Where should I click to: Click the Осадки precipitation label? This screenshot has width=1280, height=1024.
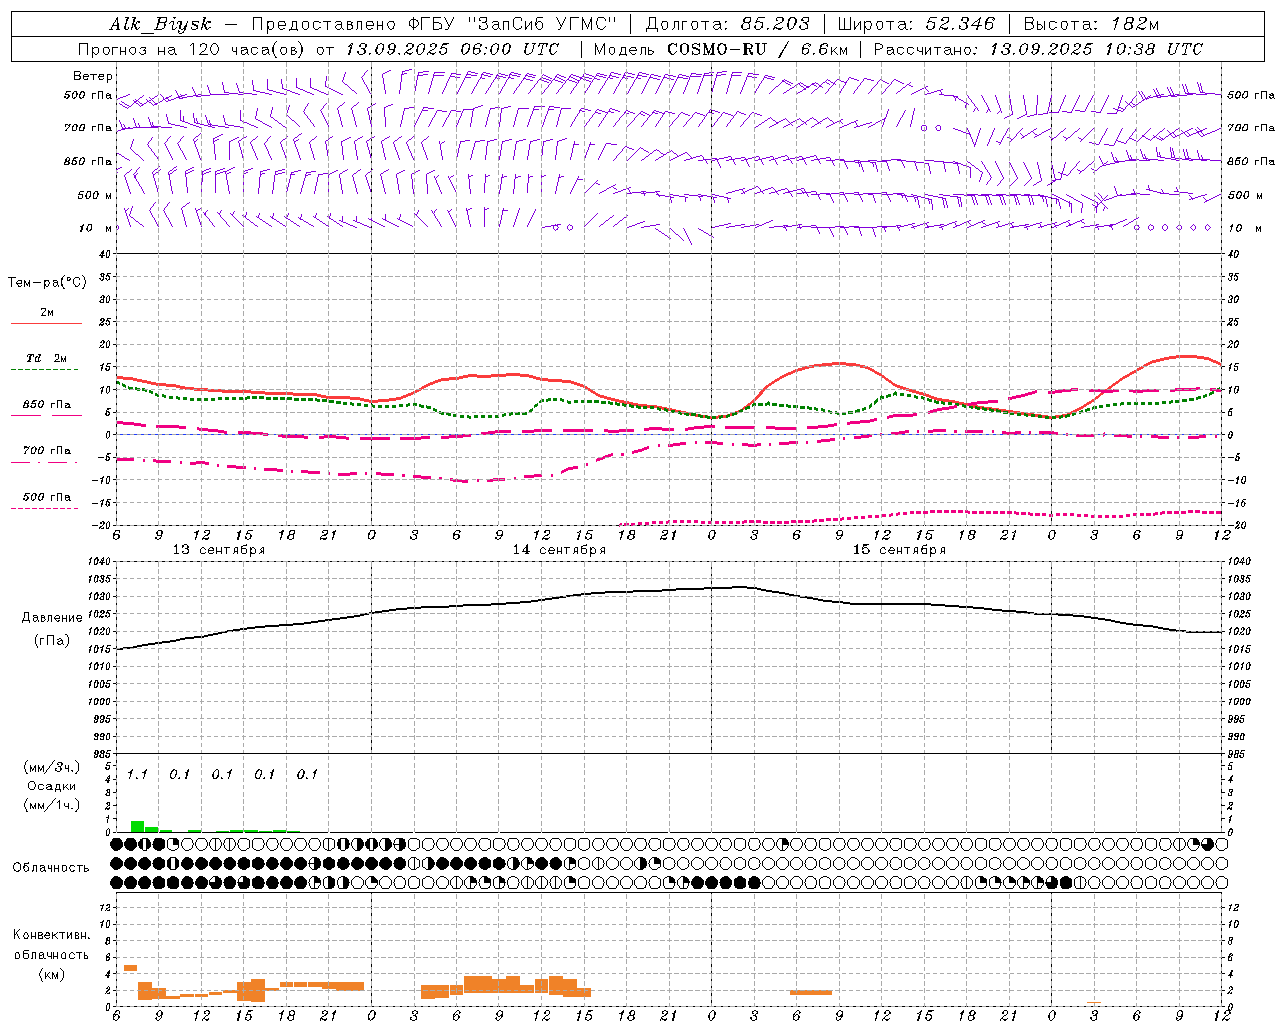[52, 786]
